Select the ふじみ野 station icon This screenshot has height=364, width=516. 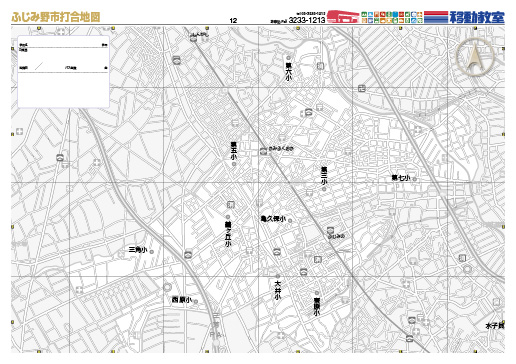330,230
